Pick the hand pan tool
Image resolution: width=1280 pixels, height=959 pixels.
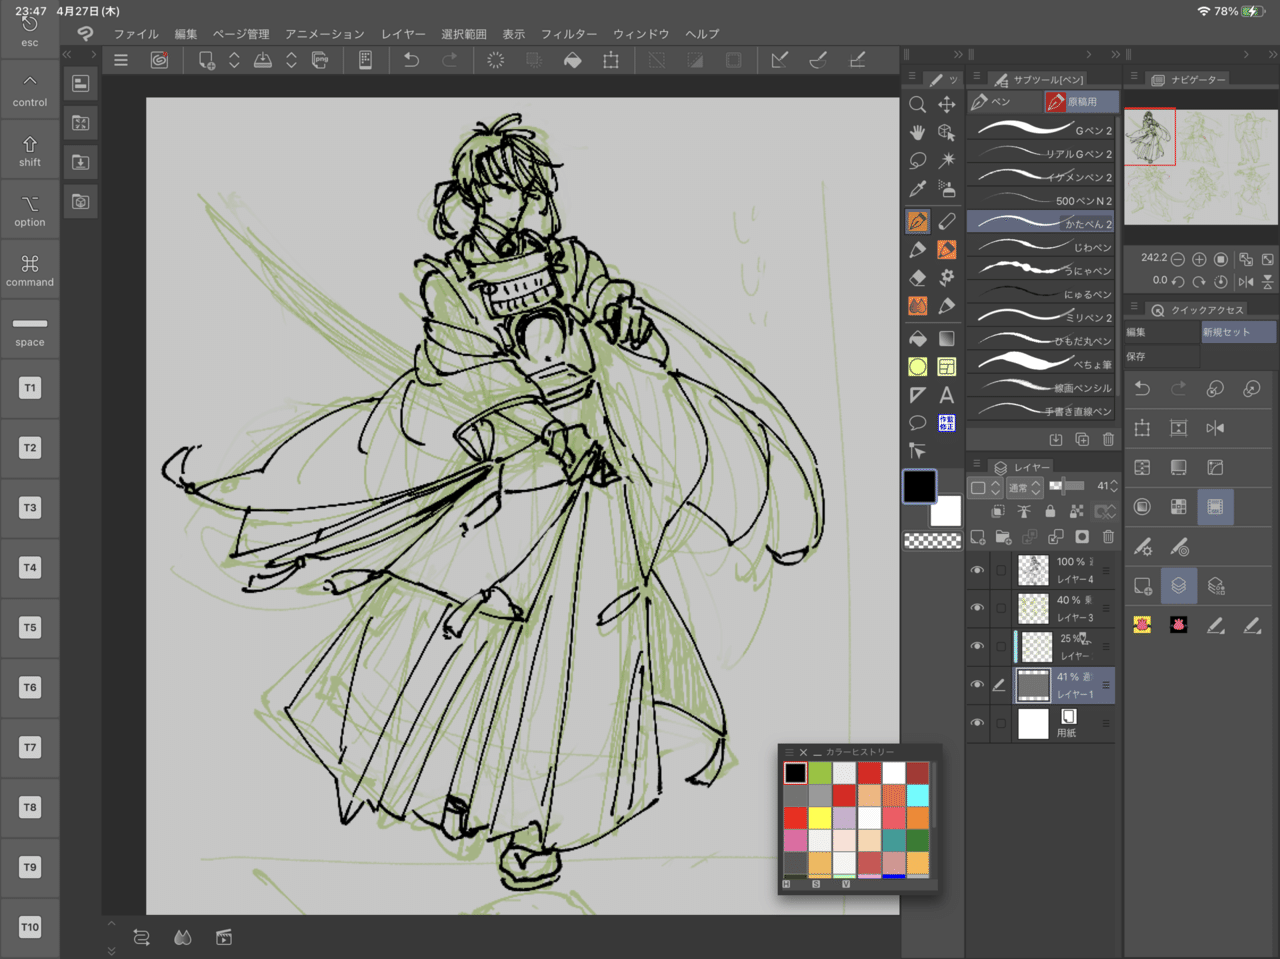click(x=917, y=132)
